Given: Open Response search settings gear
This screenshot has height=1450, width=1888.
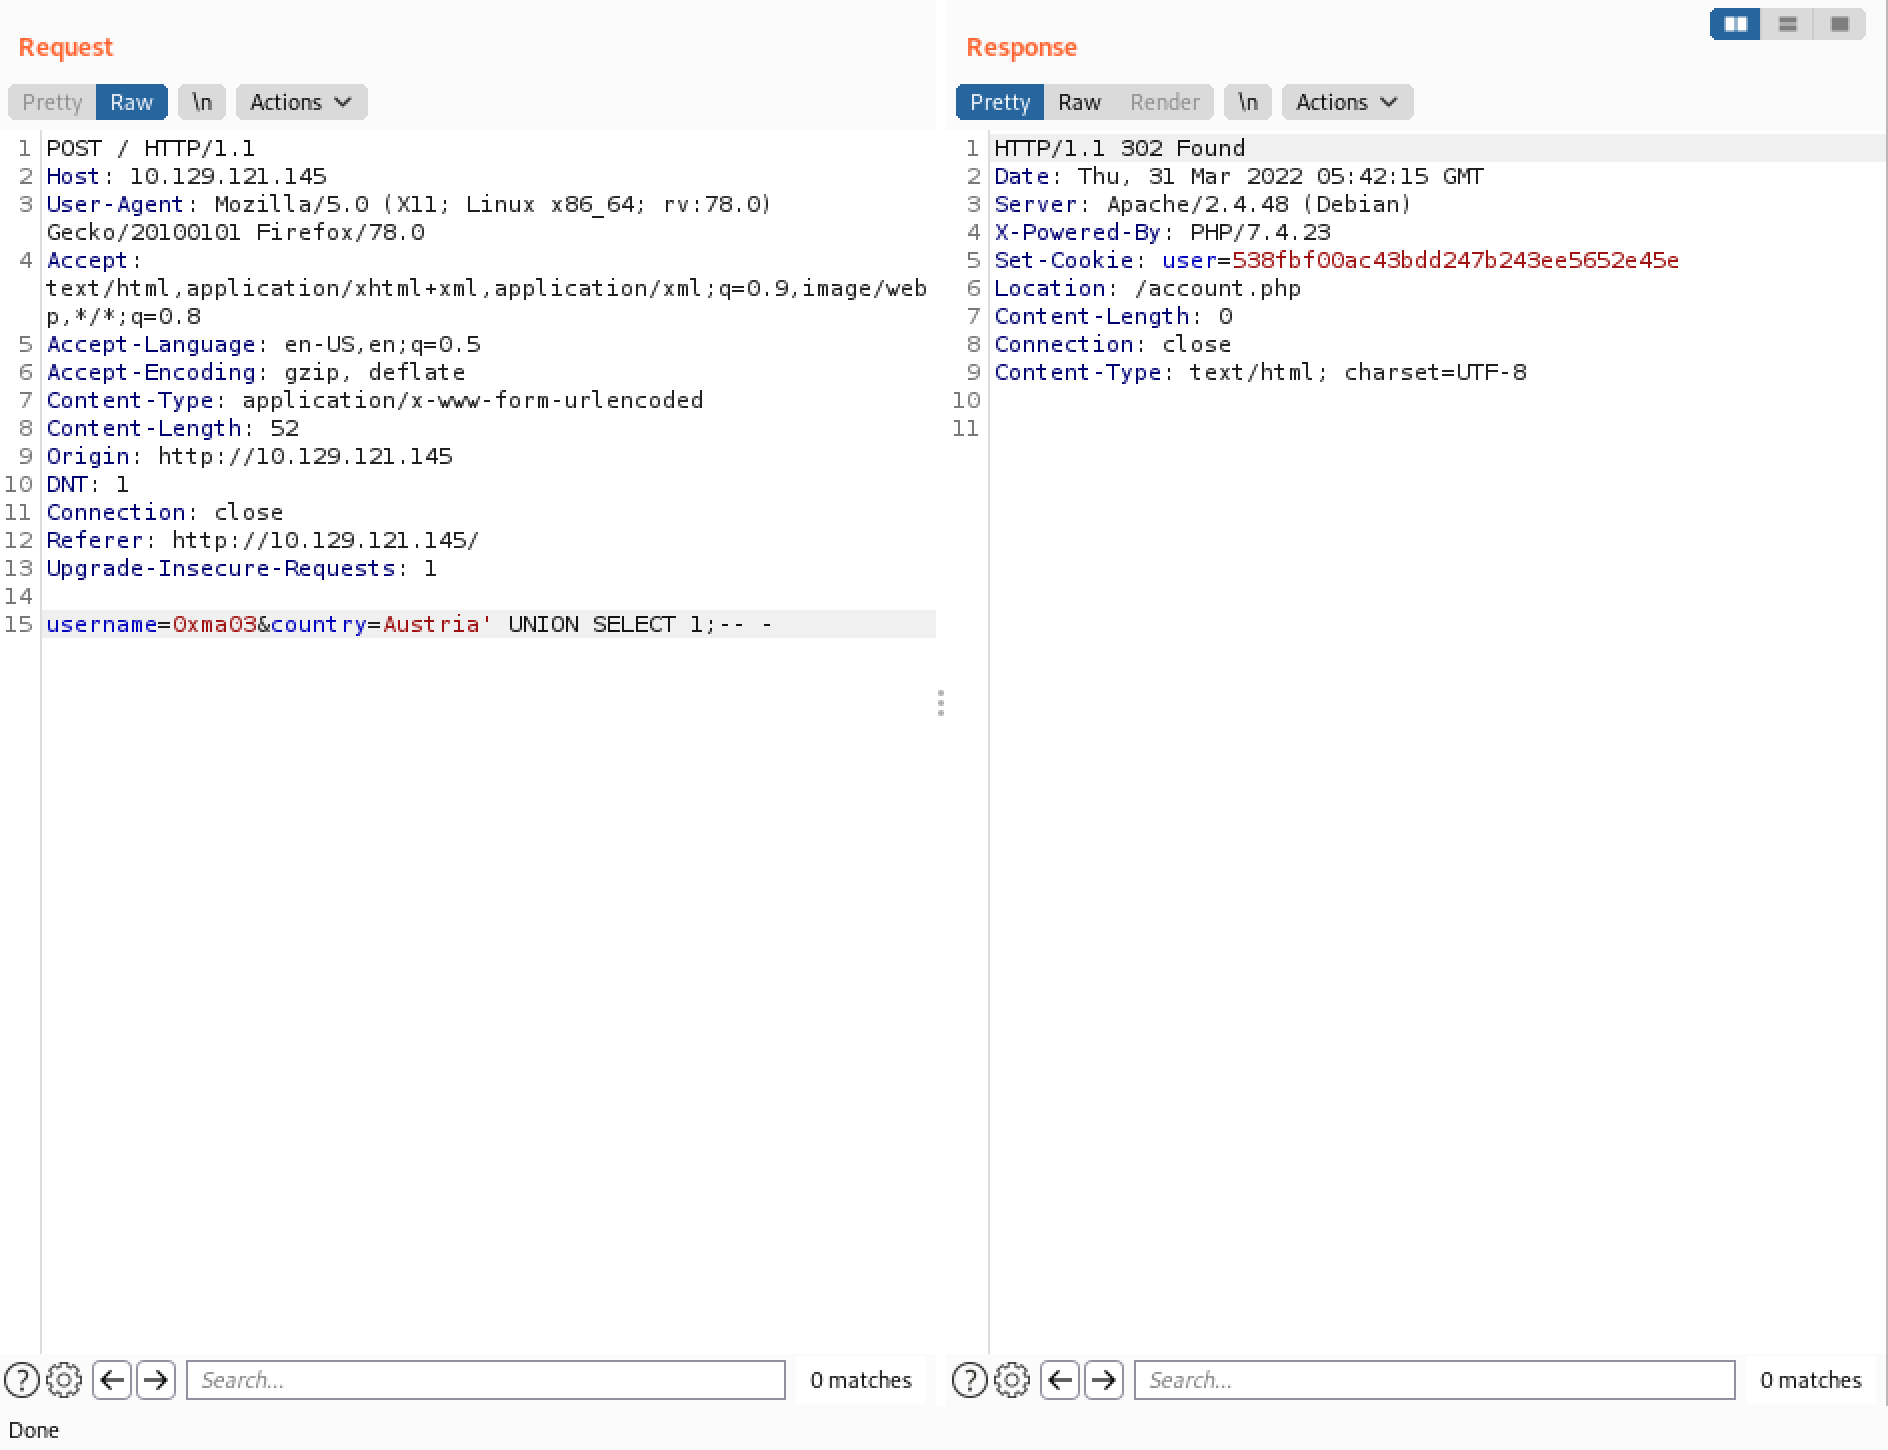Looking at the screenshot, I should tap(1012, 1380).
